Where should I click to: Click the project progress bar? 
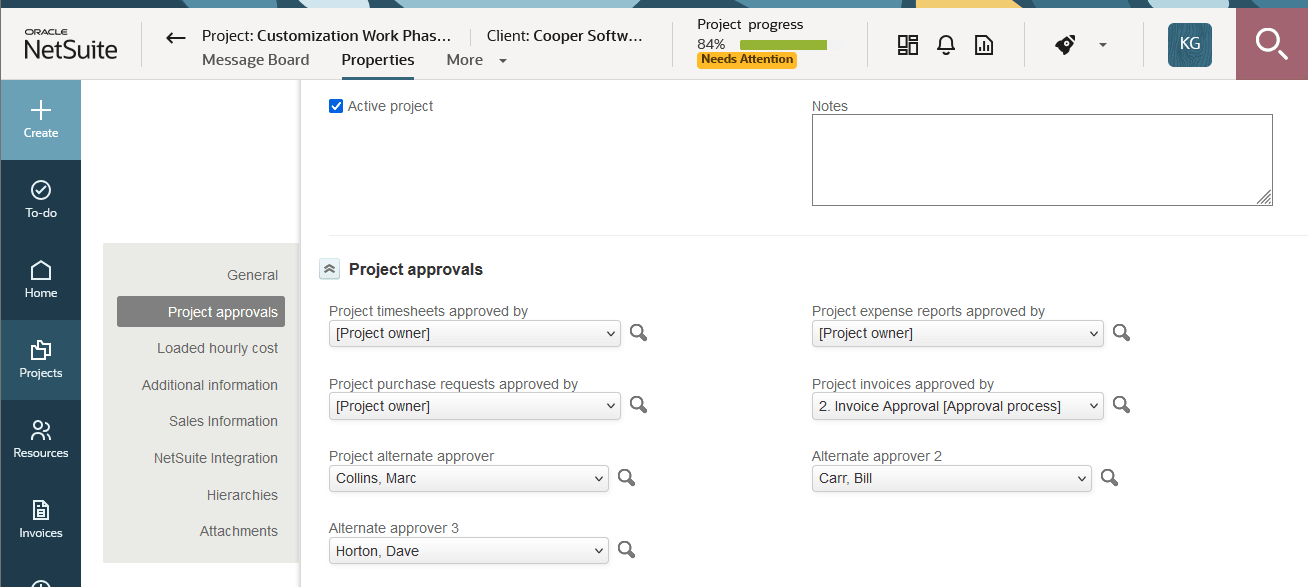pos(783,45)
